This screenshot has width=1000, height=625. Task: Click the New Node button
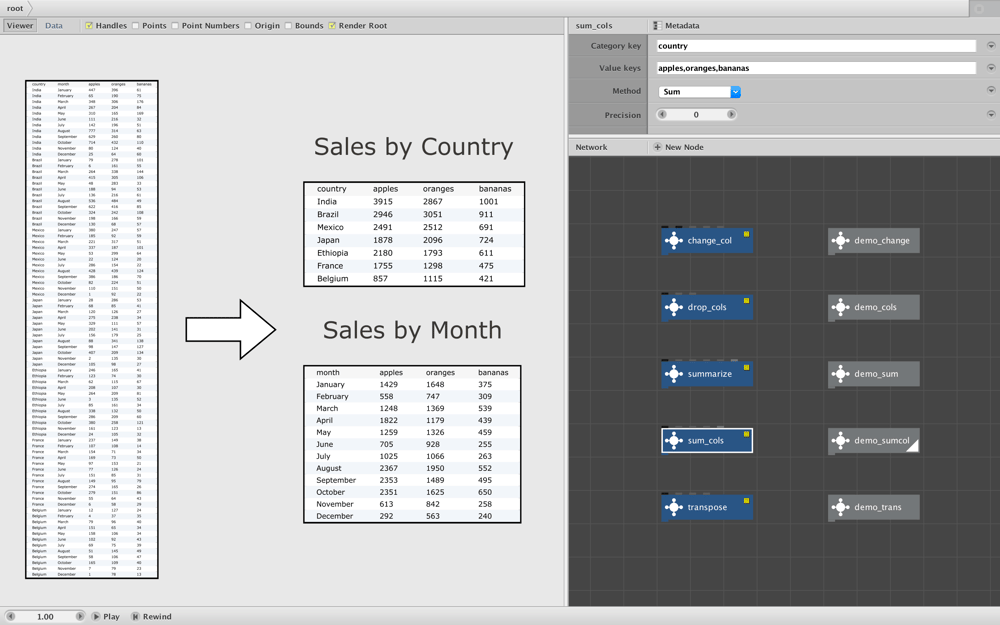[679, 147]
